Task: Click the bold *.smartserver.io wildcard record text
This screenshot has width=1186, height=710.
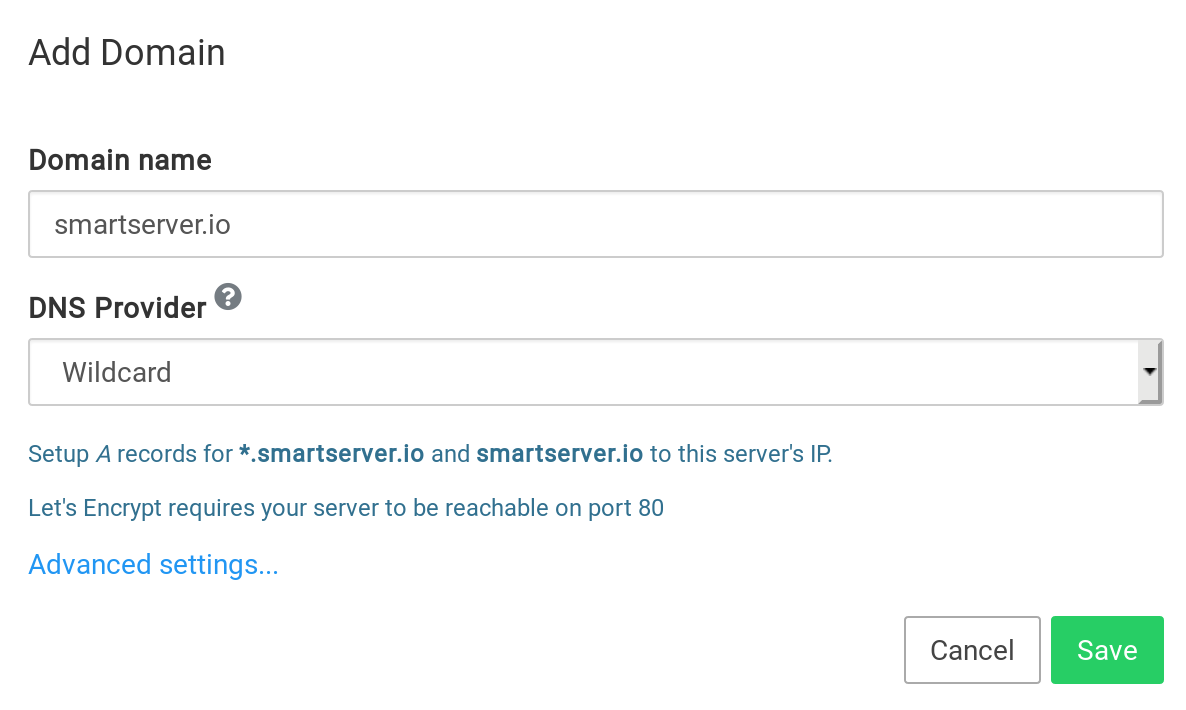Action: pos(332,454)
